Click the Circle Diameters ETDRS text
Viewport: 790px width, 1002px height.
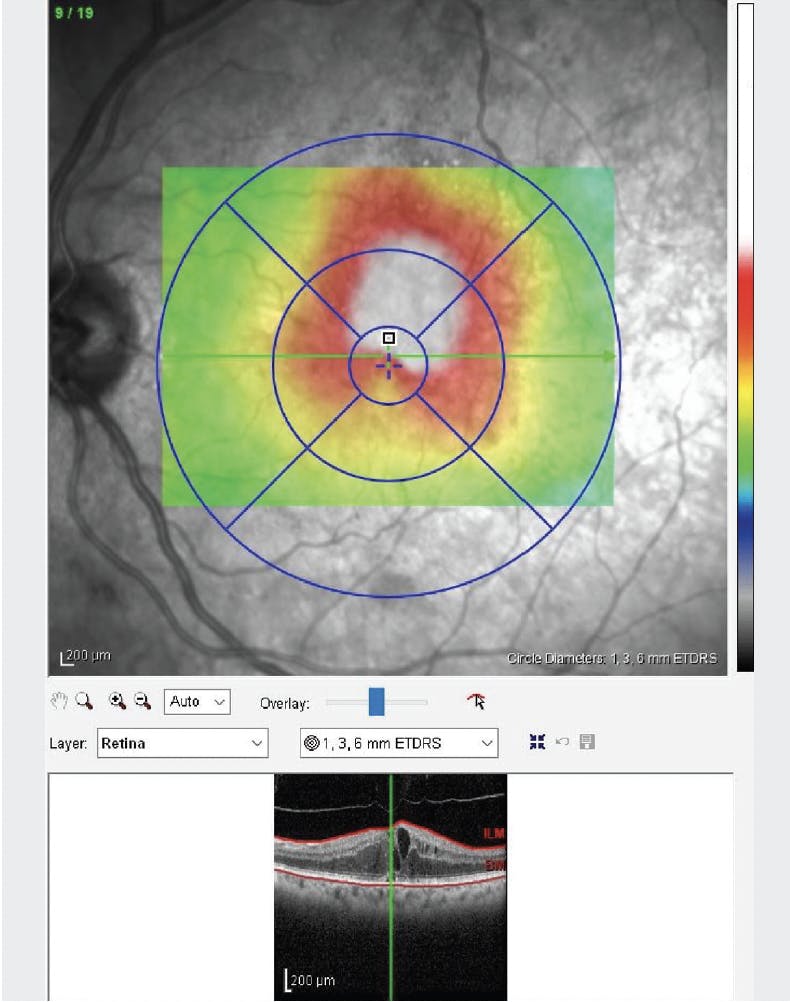pos(612,658)
